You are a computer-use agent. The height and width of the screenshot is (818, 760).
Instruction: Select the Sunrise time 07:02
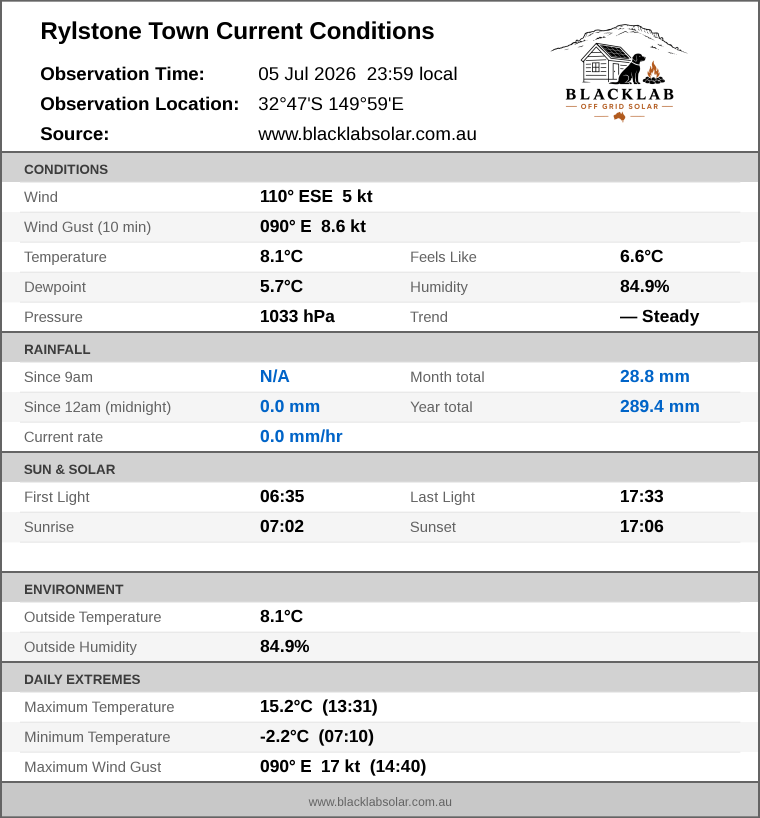point(282,526)
